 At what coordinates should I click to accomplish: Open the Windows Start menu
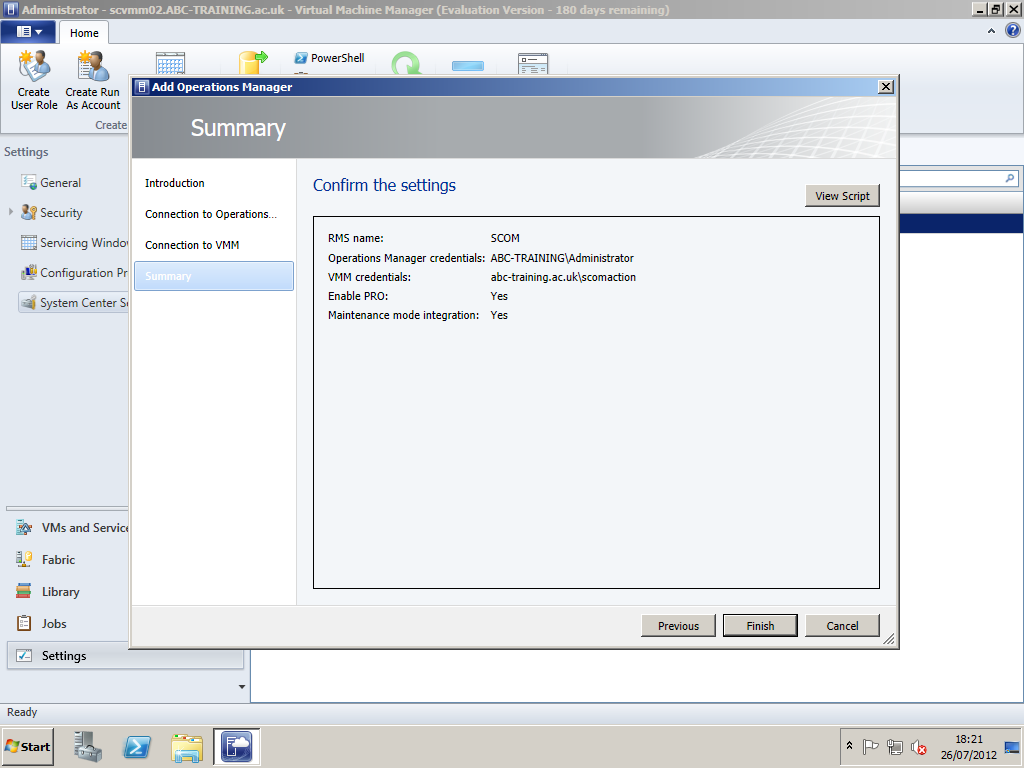(28, 746)
